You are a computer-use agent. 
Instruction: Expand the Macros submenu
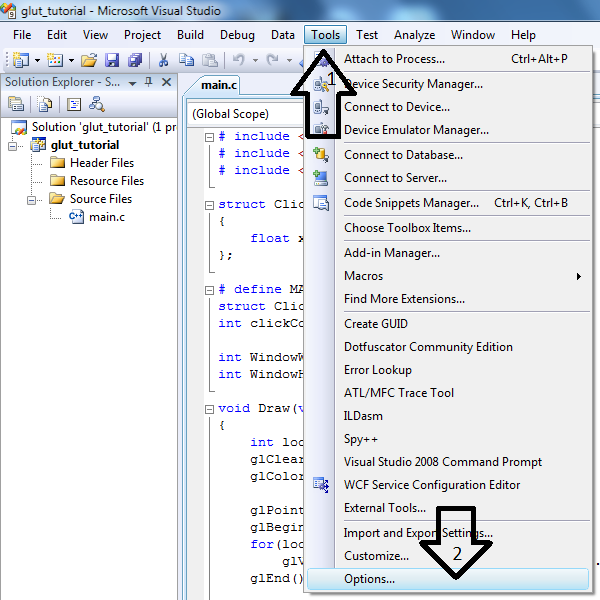click(448, 276)
